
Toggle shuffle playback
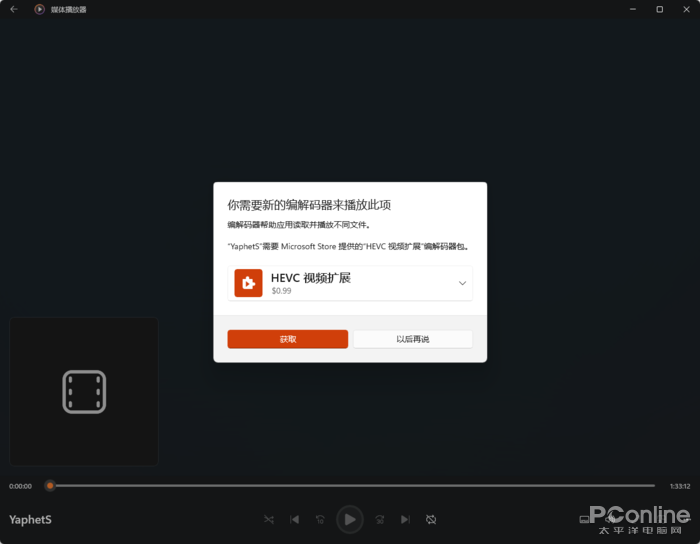click(x=269, y=519)
